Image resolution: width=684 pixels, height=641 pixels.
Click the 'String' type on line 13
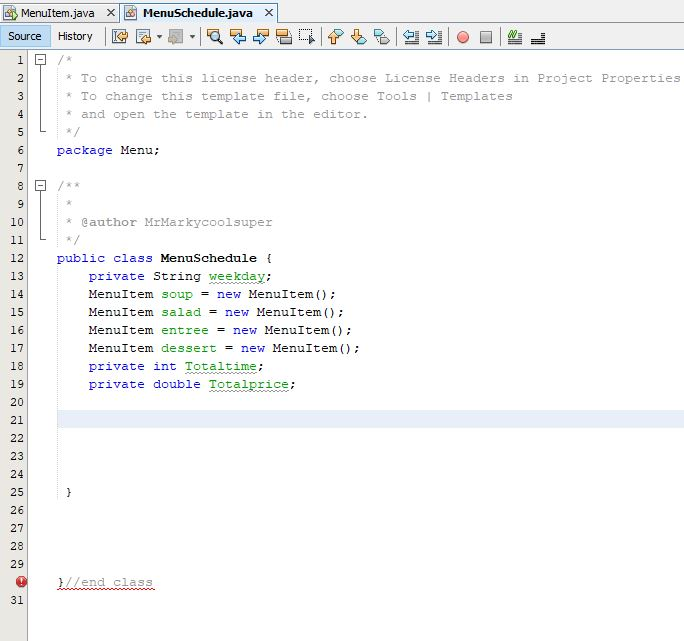177,277
